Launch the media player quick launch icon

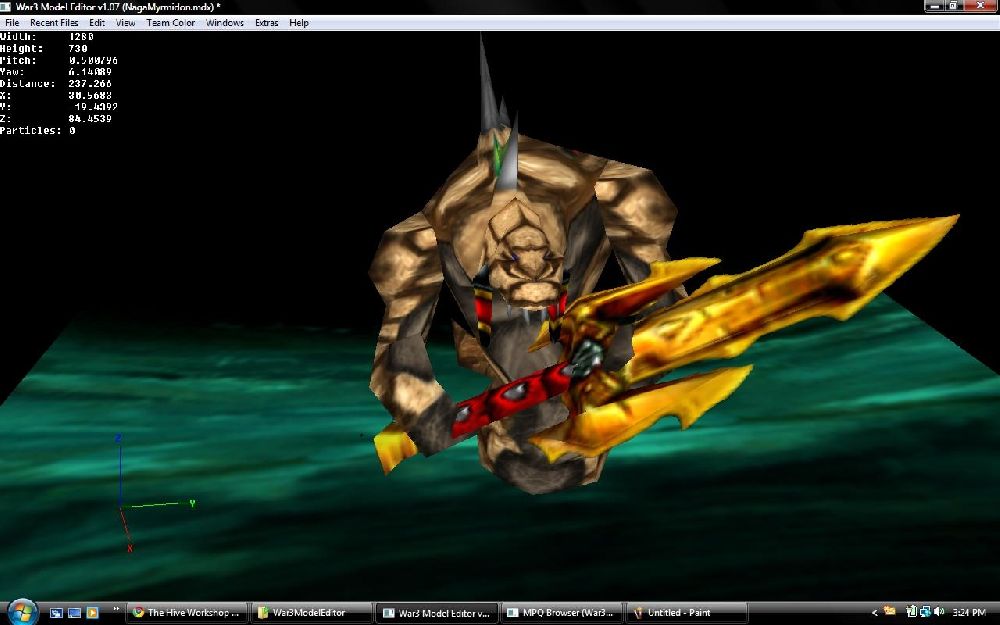tap(92, 613)
